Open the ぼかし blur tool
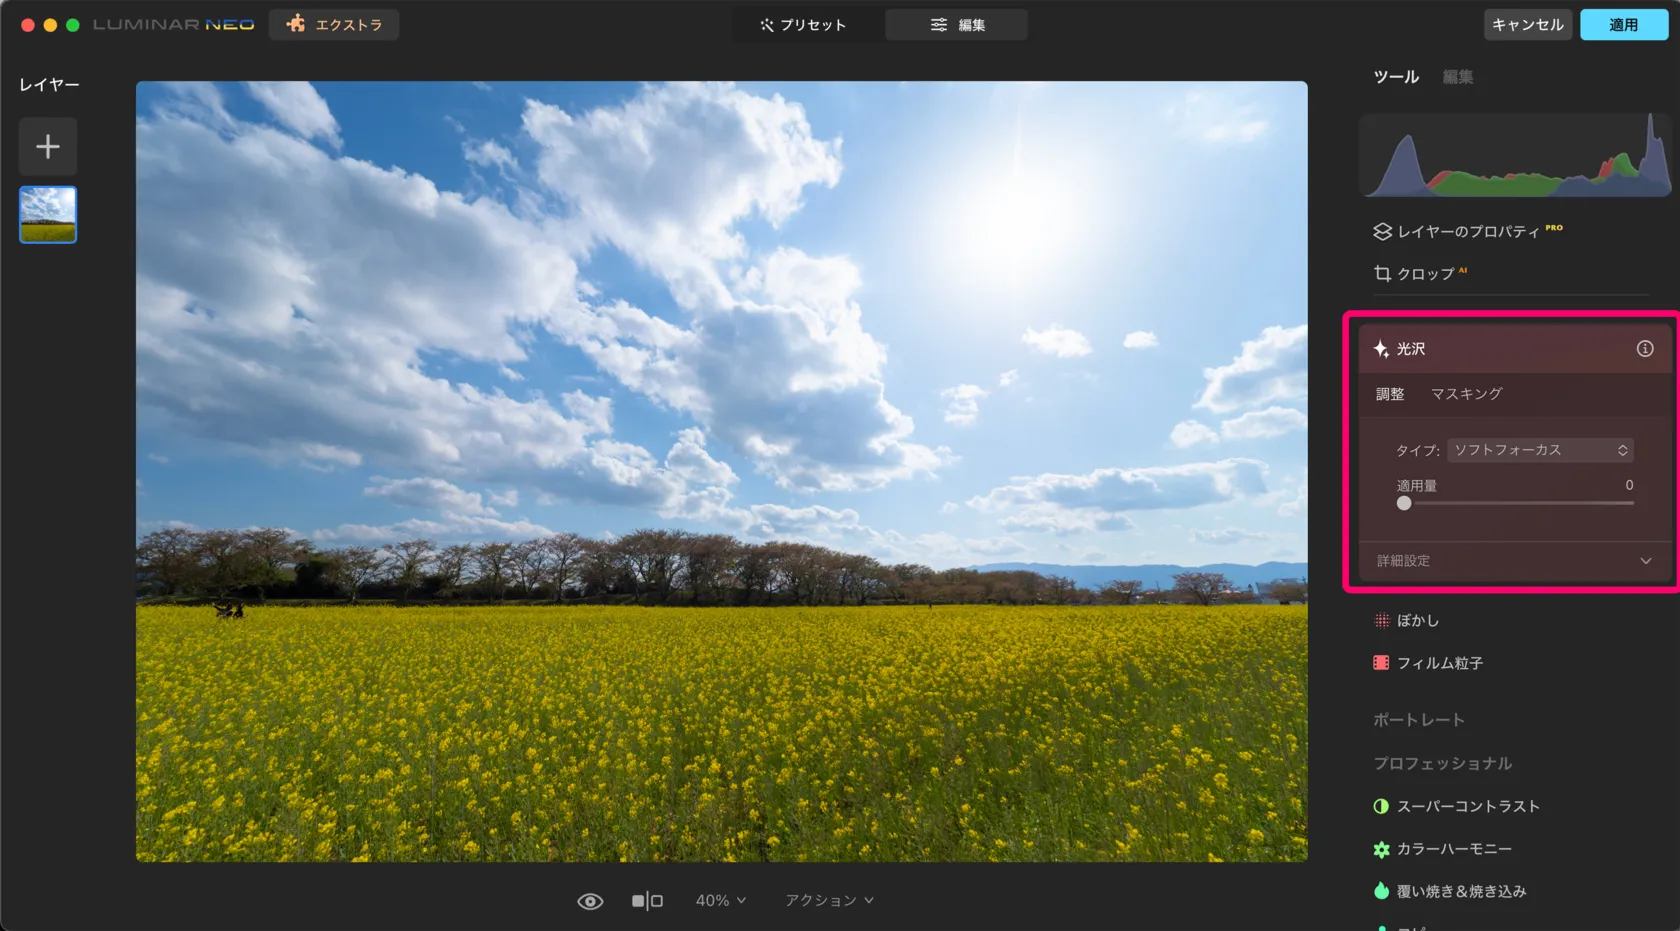Screen dimensions: 1680x931 (1417, 621)
